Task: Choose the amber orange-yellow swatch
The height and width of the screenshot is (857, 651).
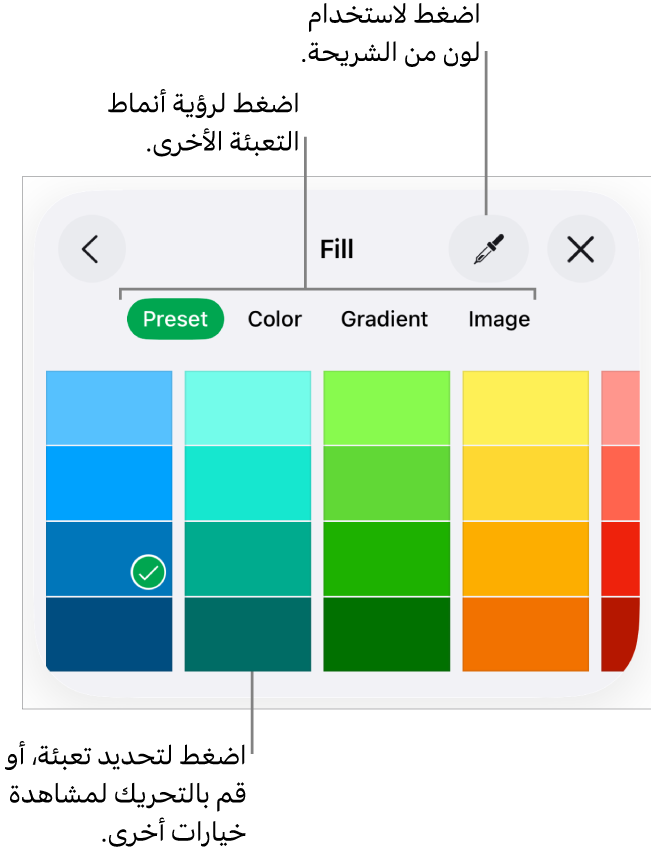Action: 525,559
